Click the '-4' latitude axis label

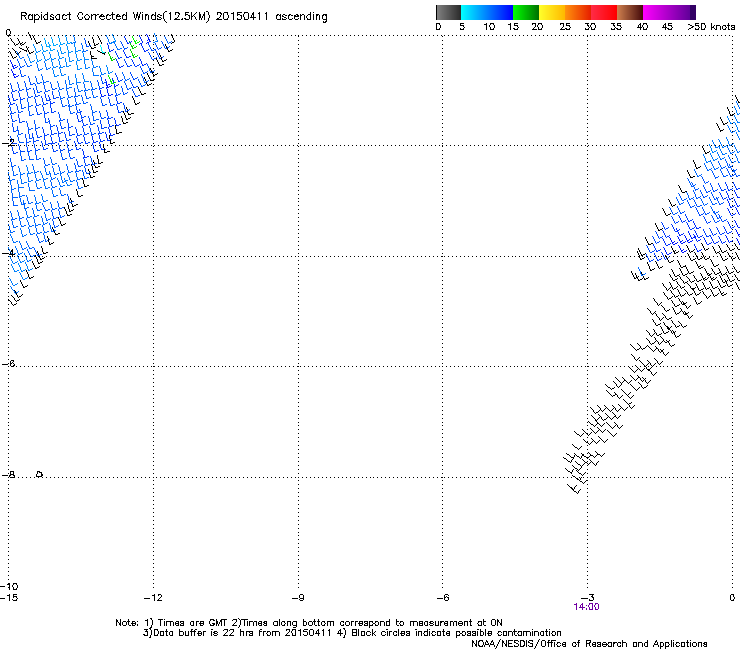(x=8, y=253)
